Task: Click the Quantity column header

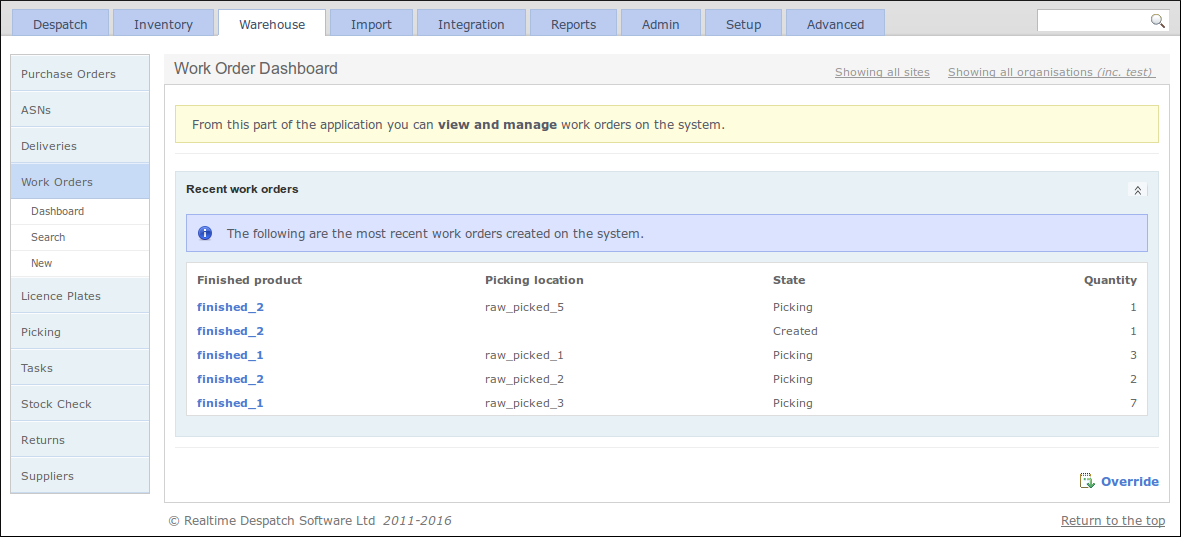Action: click(x=1110, y=280)
